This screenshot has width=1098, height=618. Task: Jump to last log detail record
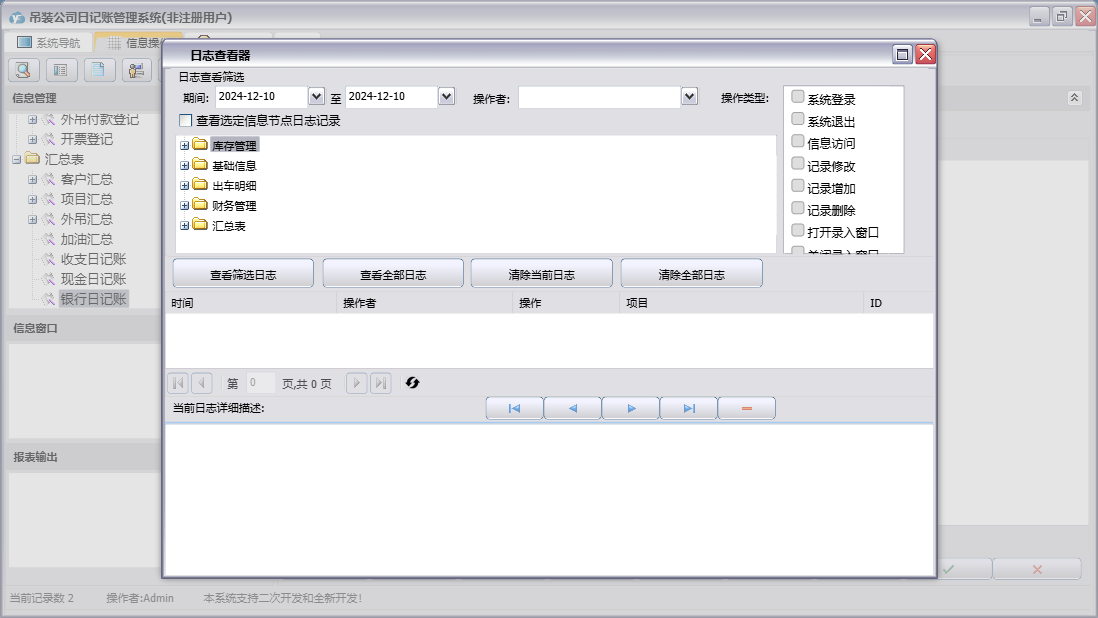coord(689,408)
